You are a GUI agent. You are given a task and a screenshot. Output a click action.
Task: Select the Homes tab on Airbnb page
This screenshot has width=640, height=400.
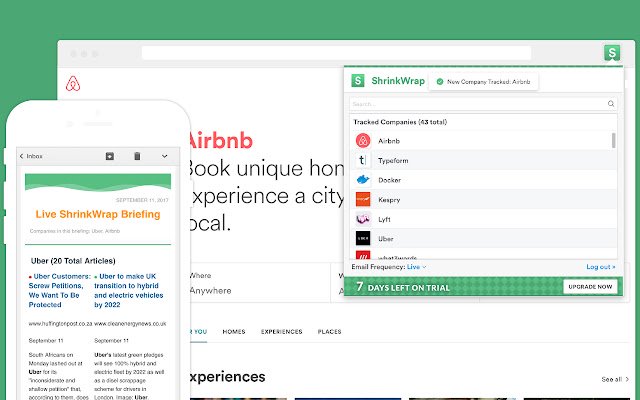234,331
